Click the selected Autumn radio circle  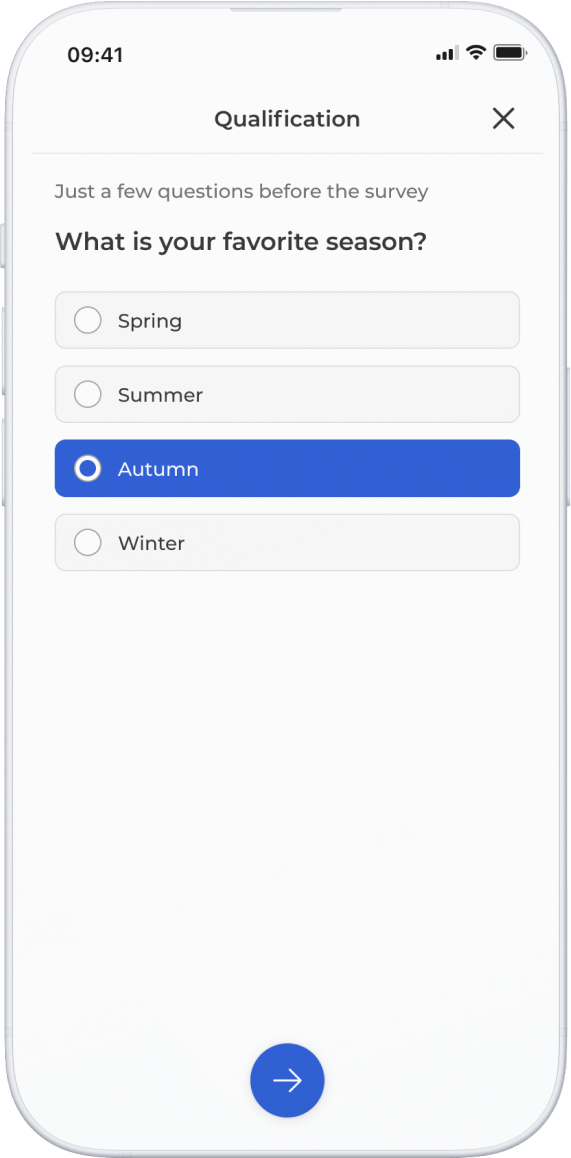coord(88,468)
